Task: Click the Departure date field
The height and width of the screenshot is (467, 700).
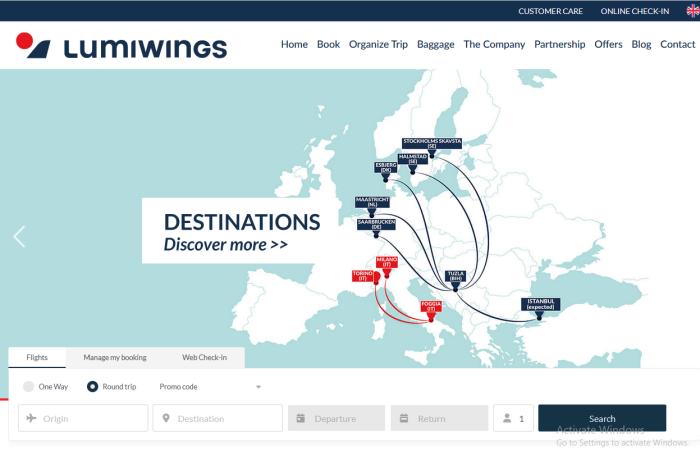Action: tap(337, 418)
